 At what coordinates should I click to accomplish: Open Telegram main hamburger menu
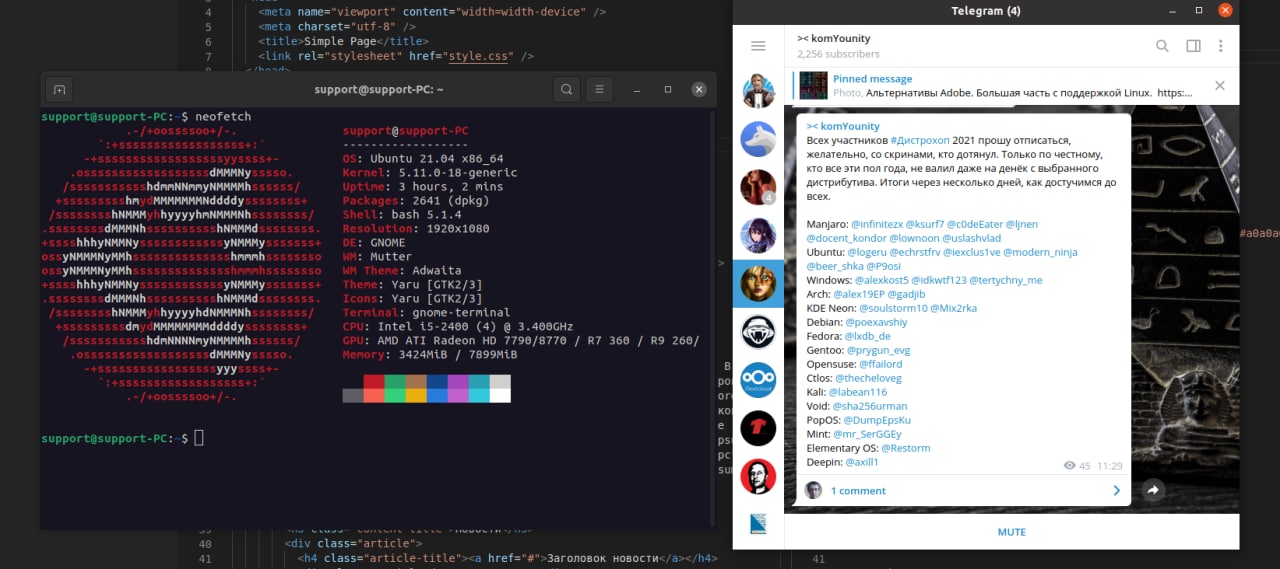758,46
